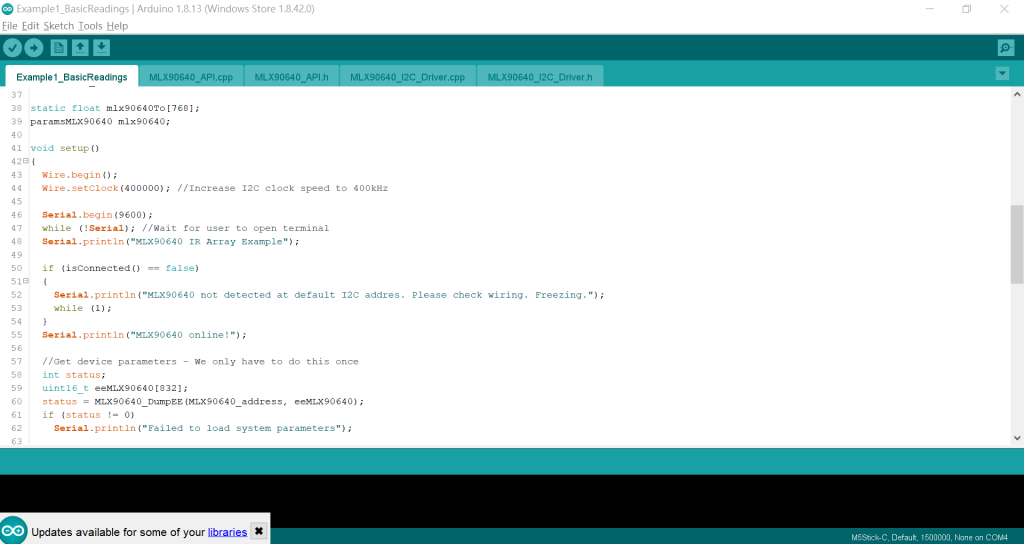Open the File menu

pos(9,26)
